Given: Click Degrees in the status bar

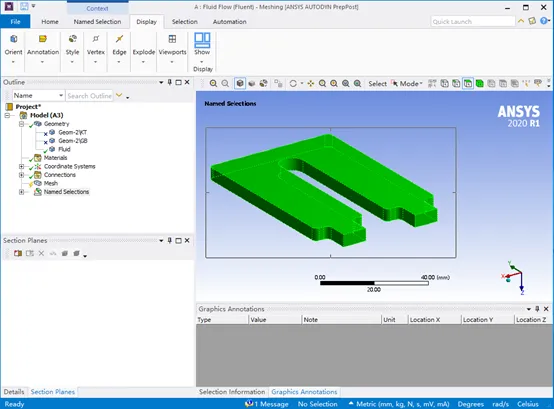Looking at the screenshot, I should pos(471,404).
